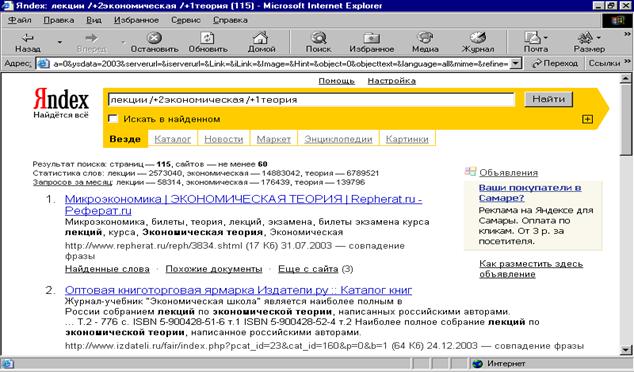The height and width of the screenshot is (372, 634).
Task: Open the Медиа toolbar icon
Action: [425, 38]
